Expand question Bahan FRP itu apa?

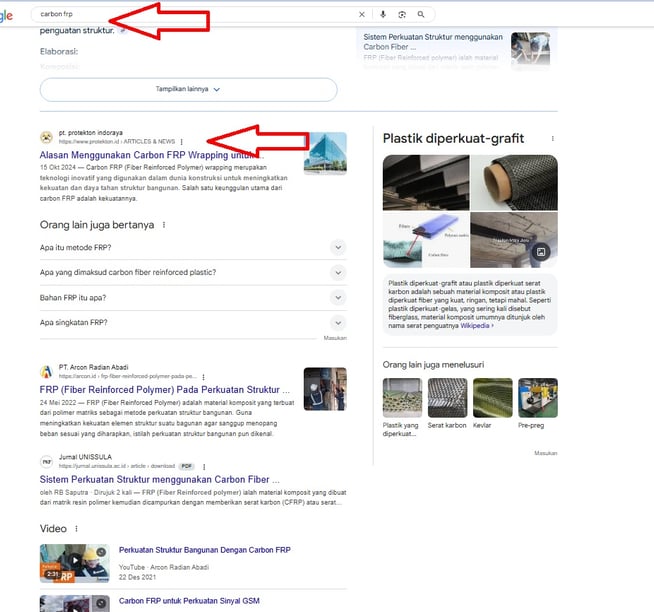pyautogui.click(x=193, y=297)
